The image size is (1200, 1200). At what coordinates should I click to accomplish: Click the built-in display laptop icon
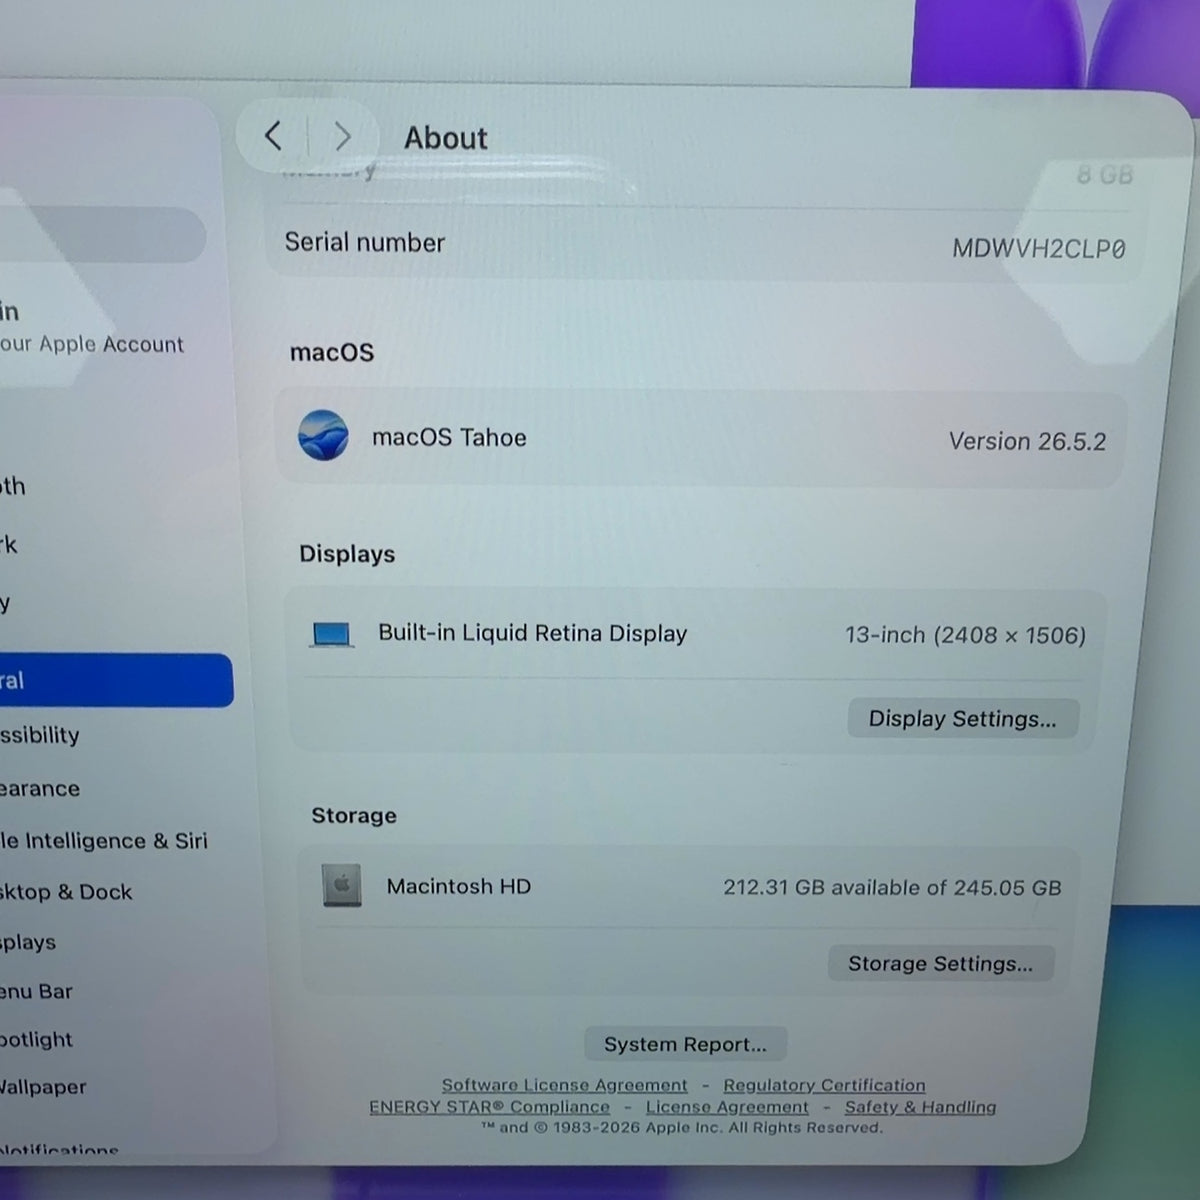[x=332, y=634]
